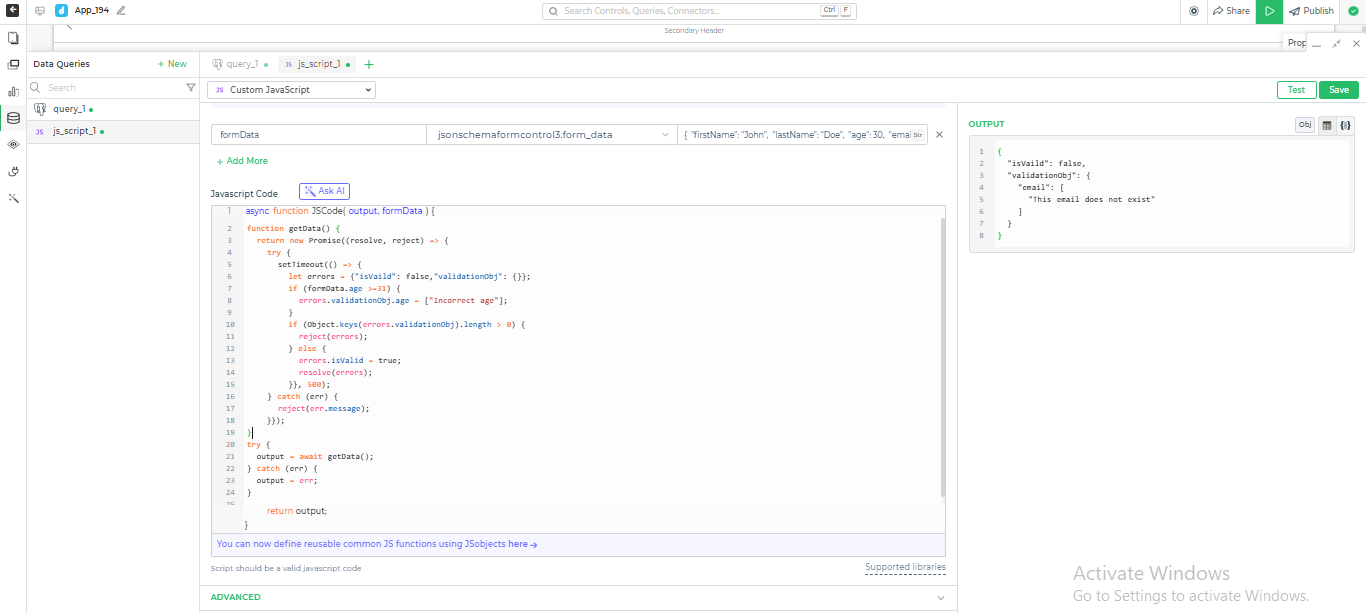
Task: Run app preview with play icon
Action: point(1269,11)
